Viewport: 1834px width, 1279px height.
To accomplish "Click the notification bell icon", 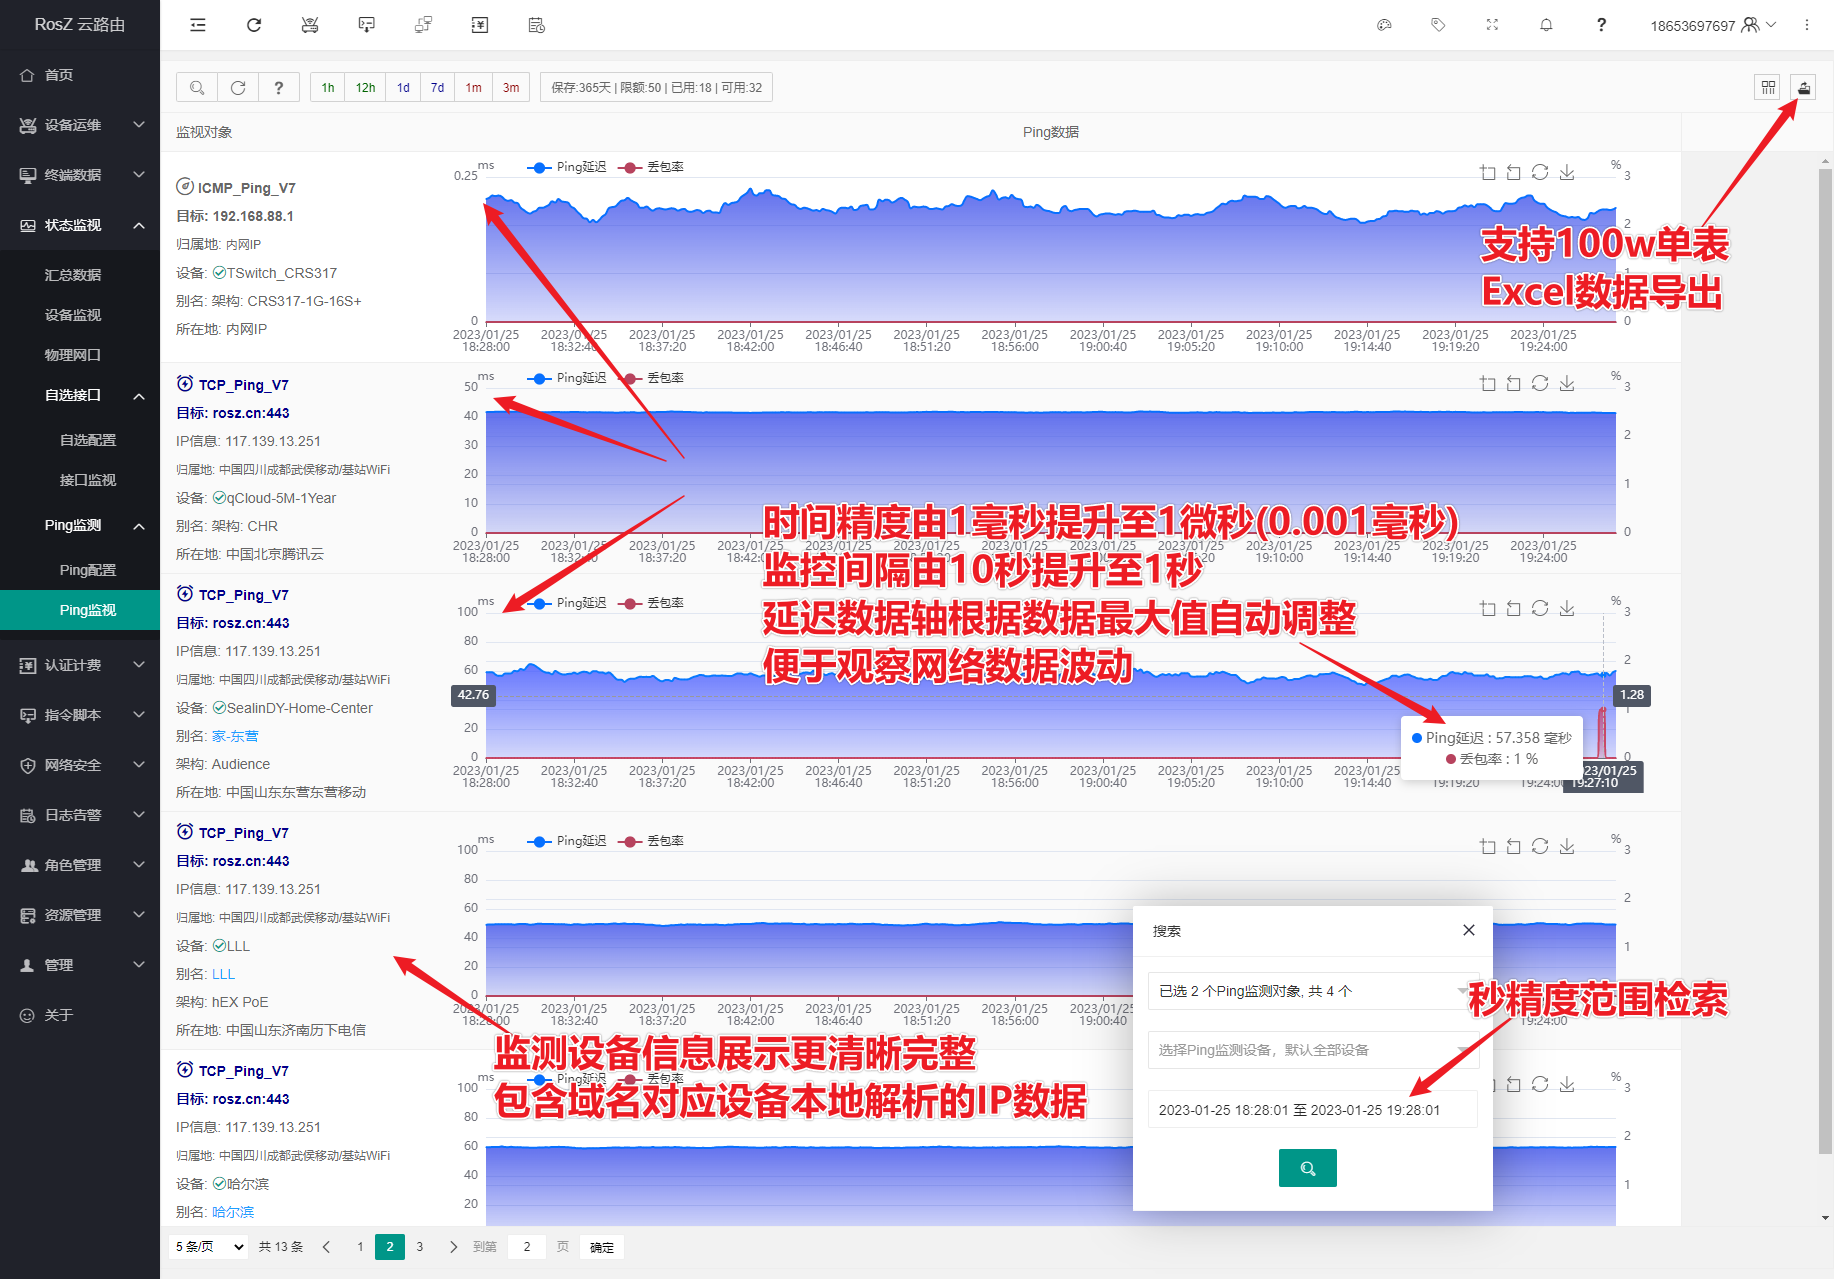I will coord(1546,24).
